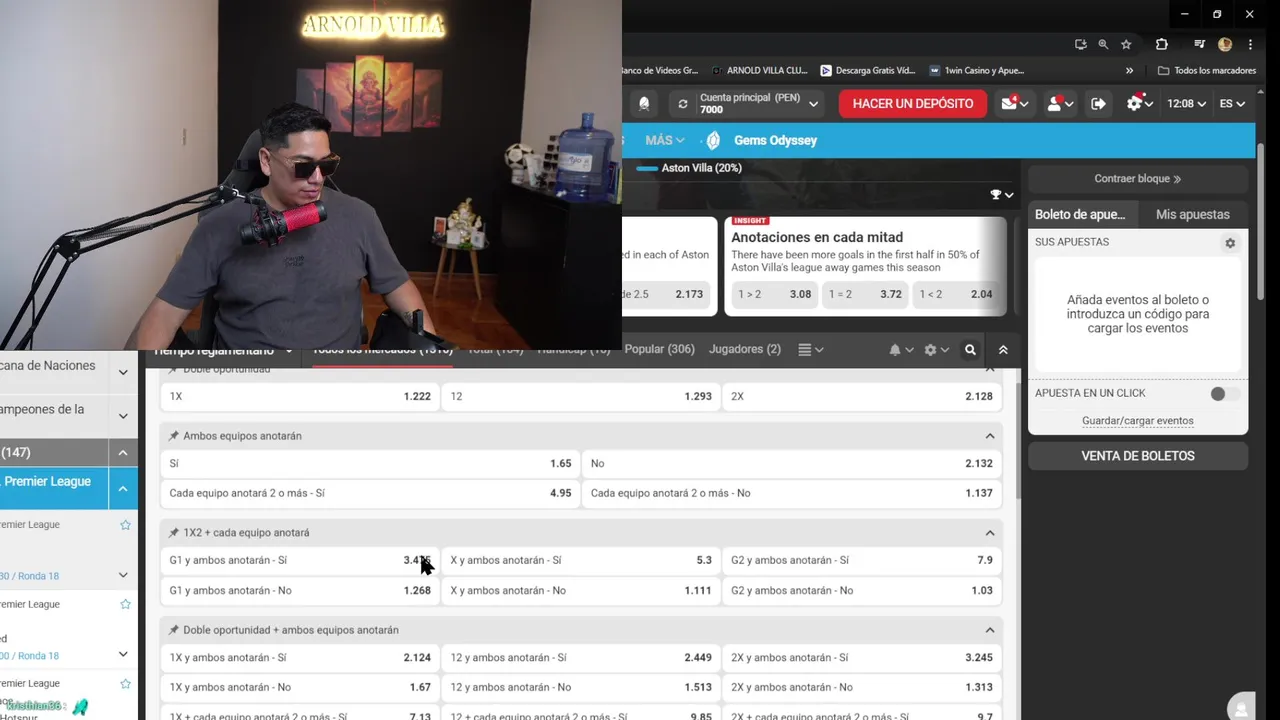This screenshot has height=720, width=1280.
Task: Switch to Popular (306) markets tab
Action: [x=659, y=349]
